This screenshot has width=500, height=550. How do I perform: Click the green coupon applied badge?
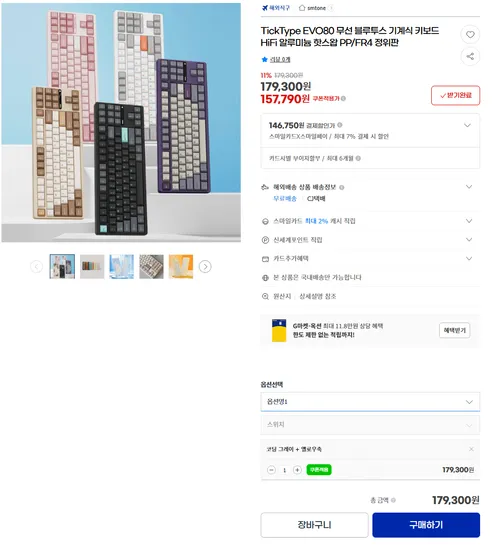point(319,470)
